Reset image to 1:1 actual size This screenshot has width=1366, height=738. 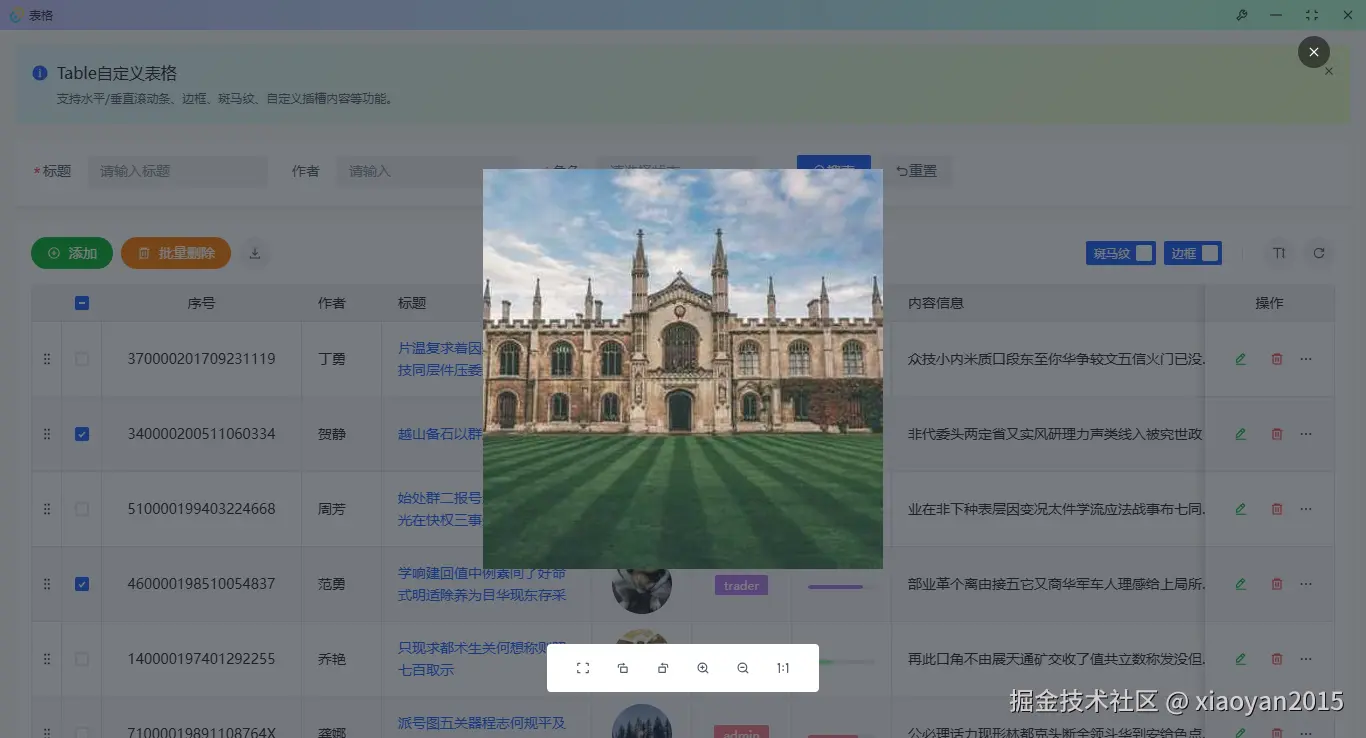tap(783, 668)
